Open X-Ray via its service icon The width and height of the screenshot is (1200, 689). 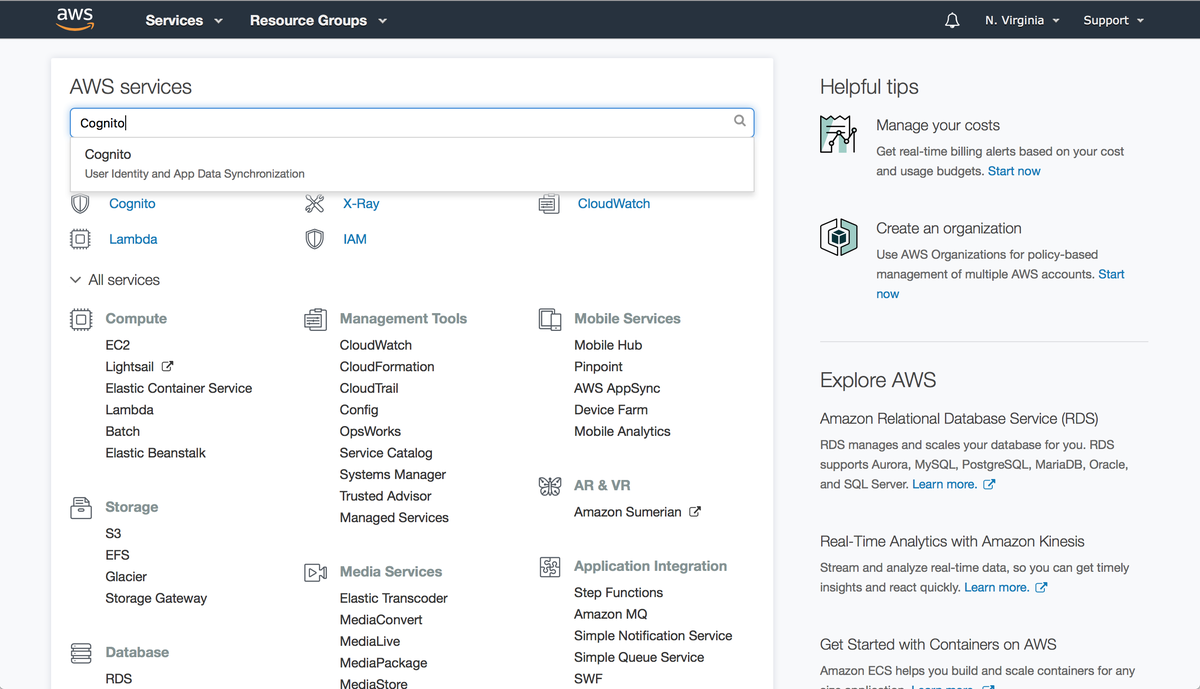click(315, 203)
